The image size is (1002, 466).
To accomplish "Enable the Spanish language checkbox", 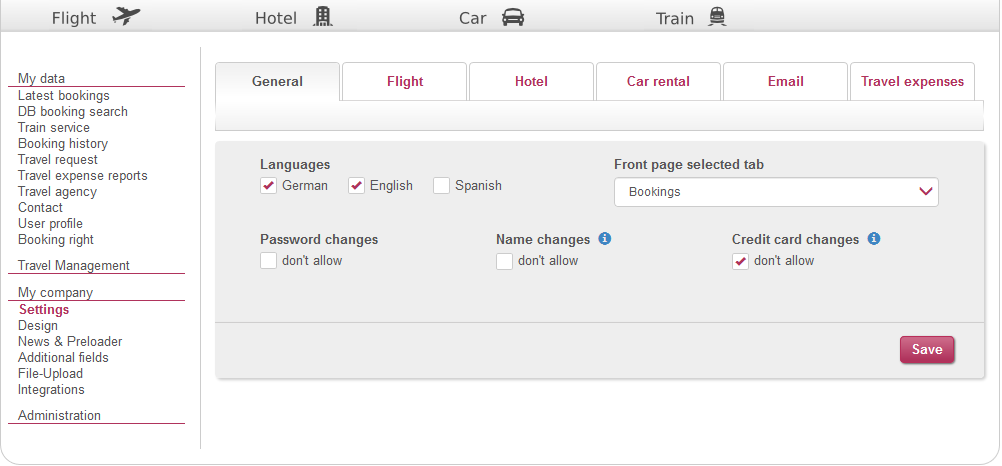I will pos(441,186).
